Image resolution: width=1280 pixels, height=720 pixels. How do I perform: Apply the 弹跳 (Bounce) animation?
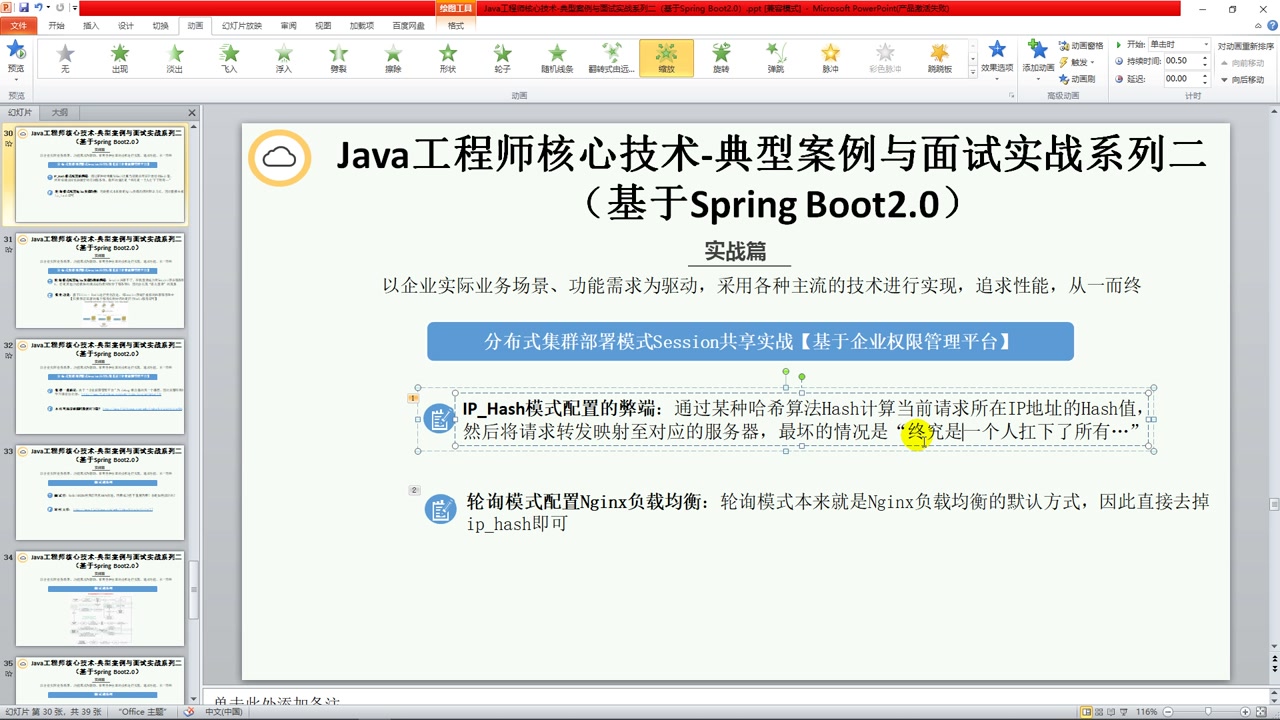click(x=776, y=58)
